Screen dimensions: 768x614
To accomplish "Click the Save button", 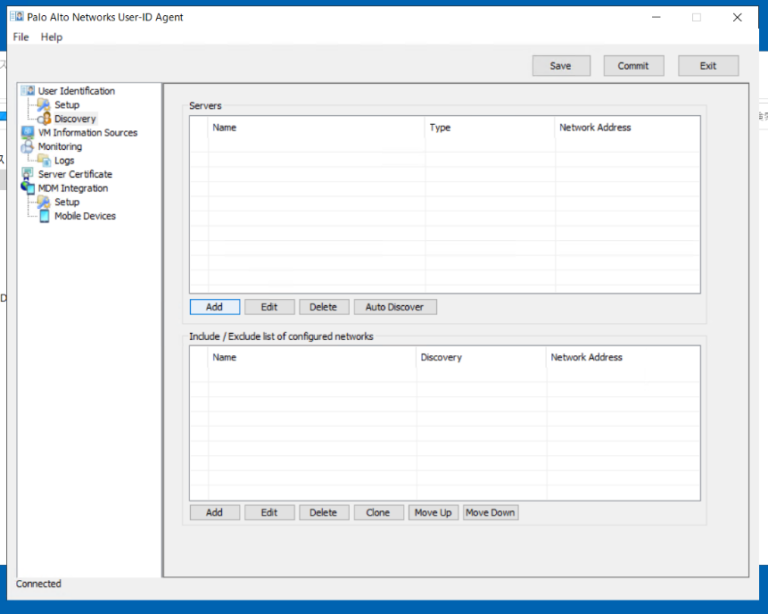I will (x=561, y=66).
